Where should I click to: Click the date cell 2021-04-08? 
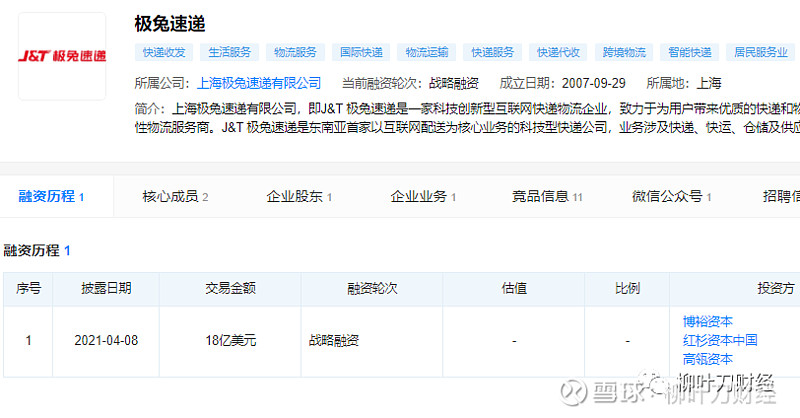pyautogui.click(x=106, y=340)
